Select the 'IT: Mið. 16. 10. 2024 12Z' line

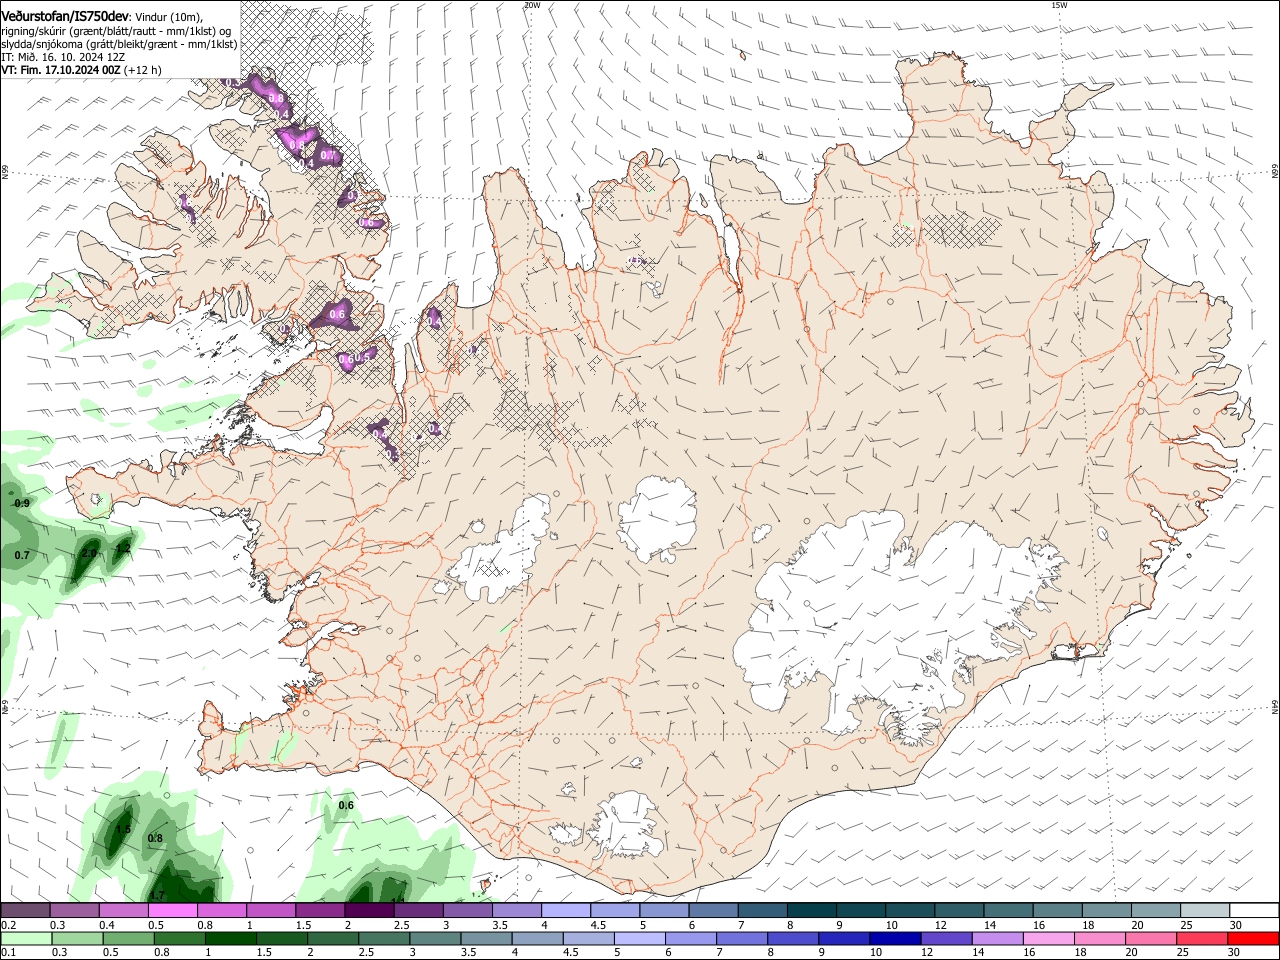tap(64, 57)
